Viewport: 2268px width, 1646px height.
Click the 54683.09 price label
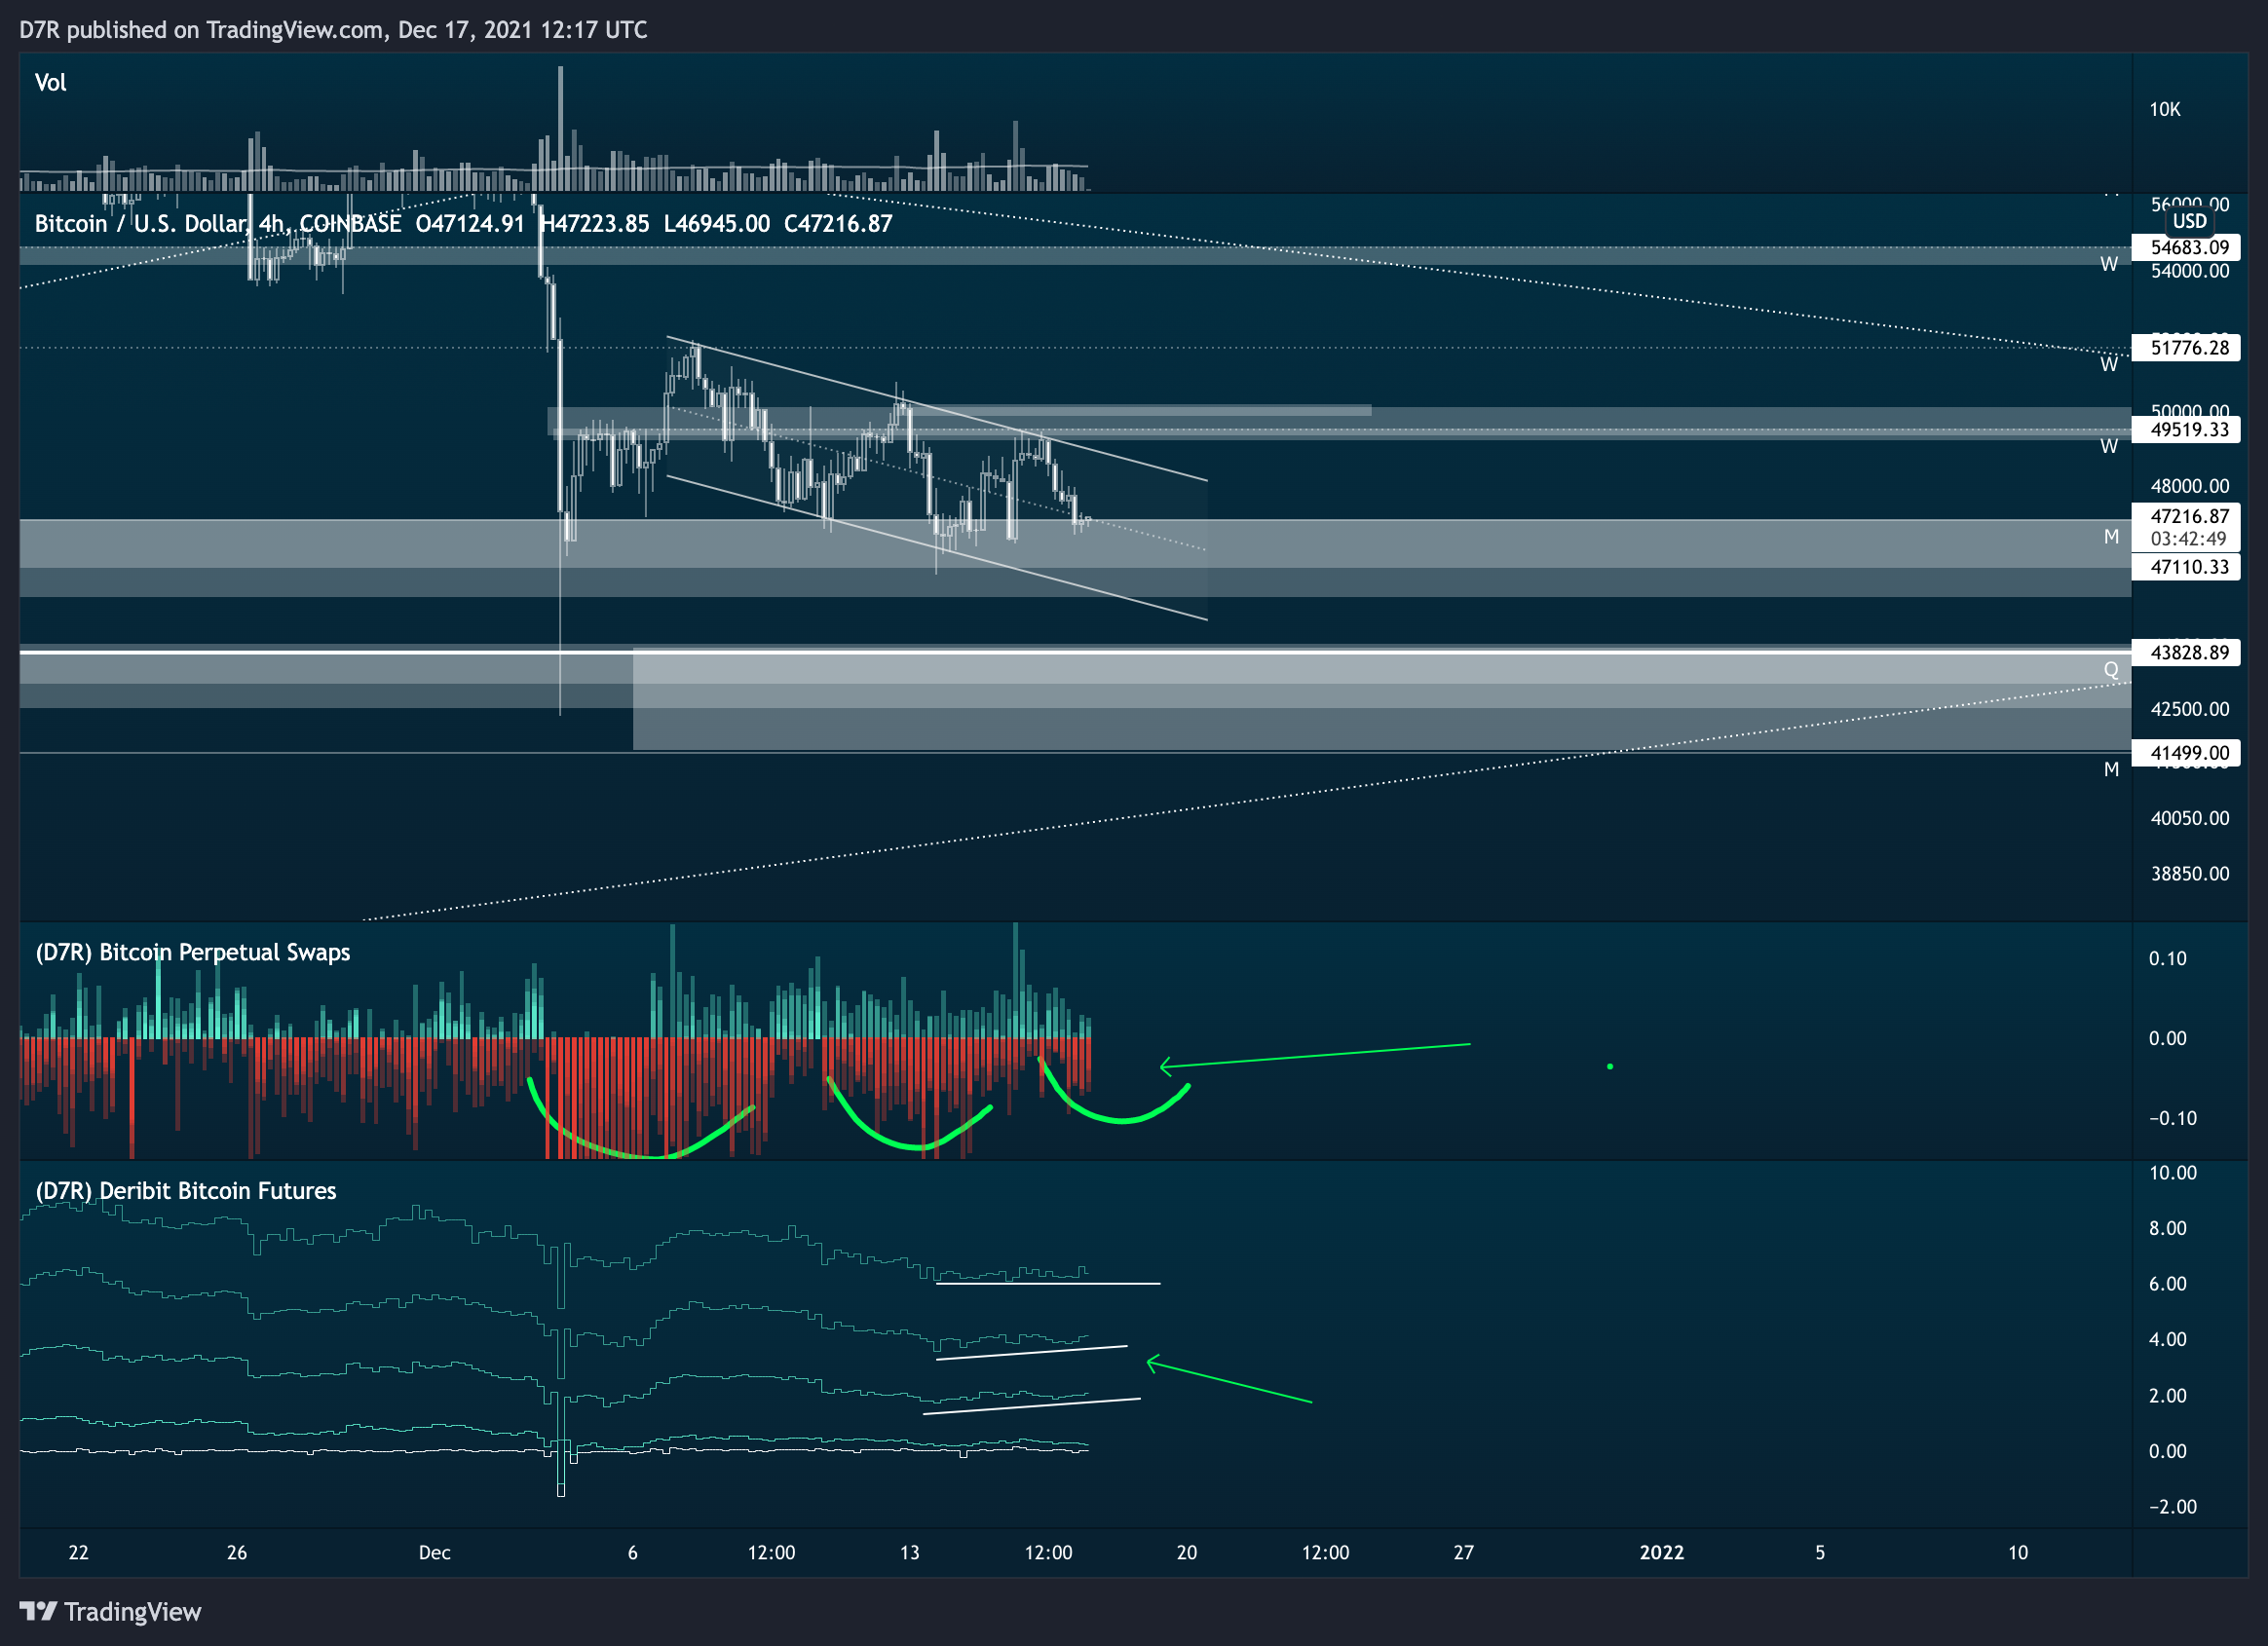point(2189,247)
